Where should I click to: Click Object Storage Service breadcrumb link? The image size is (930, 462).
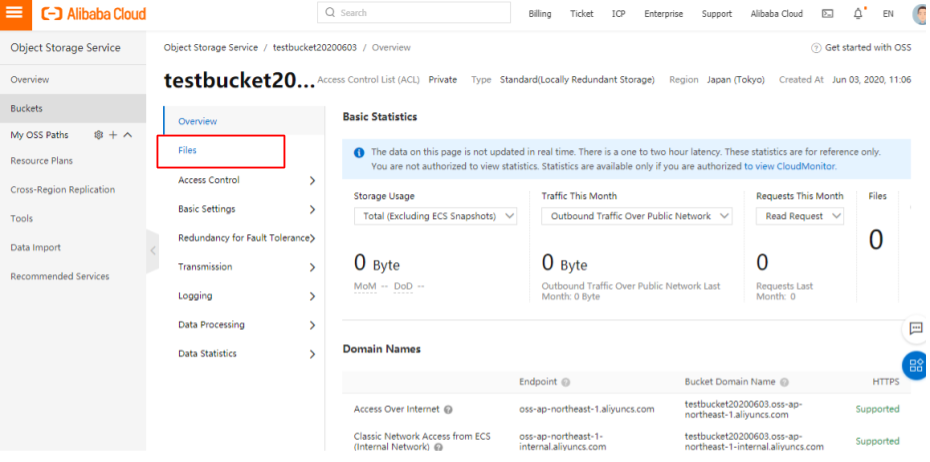click(x=211, y=47)
